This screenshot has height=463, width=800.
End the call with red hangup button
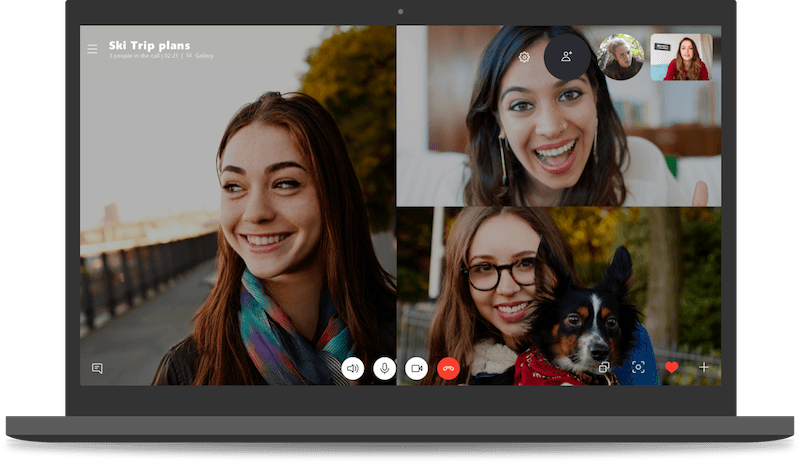pos(448,368)
